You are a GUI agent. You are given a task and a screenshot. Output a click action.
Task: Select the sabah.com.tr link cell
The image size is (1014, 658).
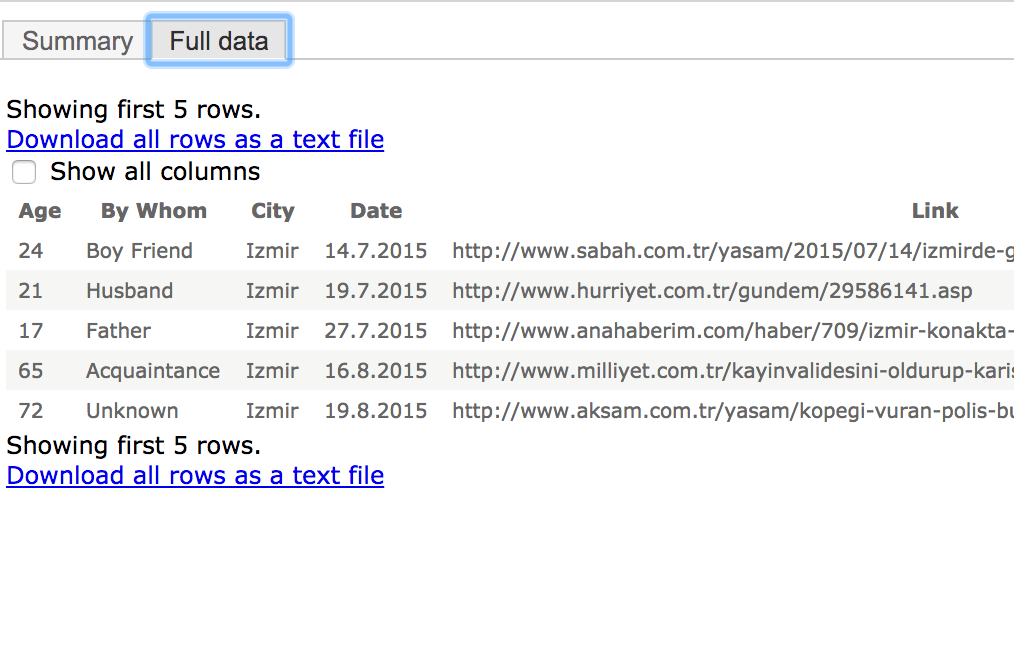click(733, 251)
